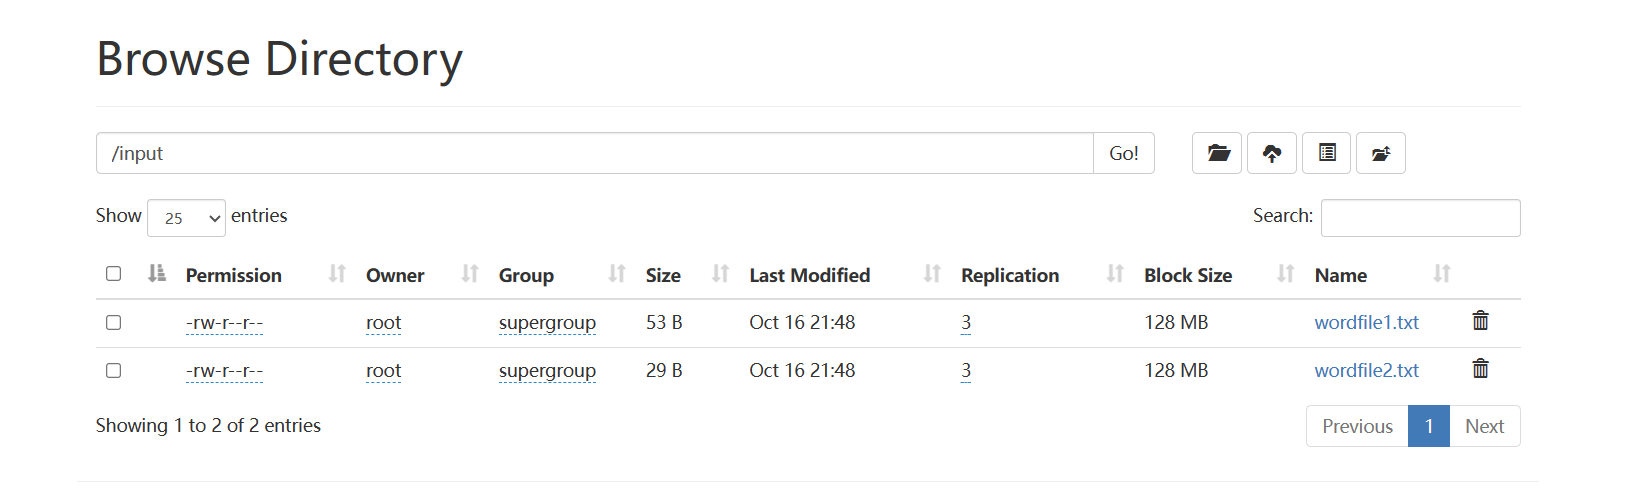Open the Show entries dropdown
This screenshot has width=1638, height=494.
pos(186,218)
